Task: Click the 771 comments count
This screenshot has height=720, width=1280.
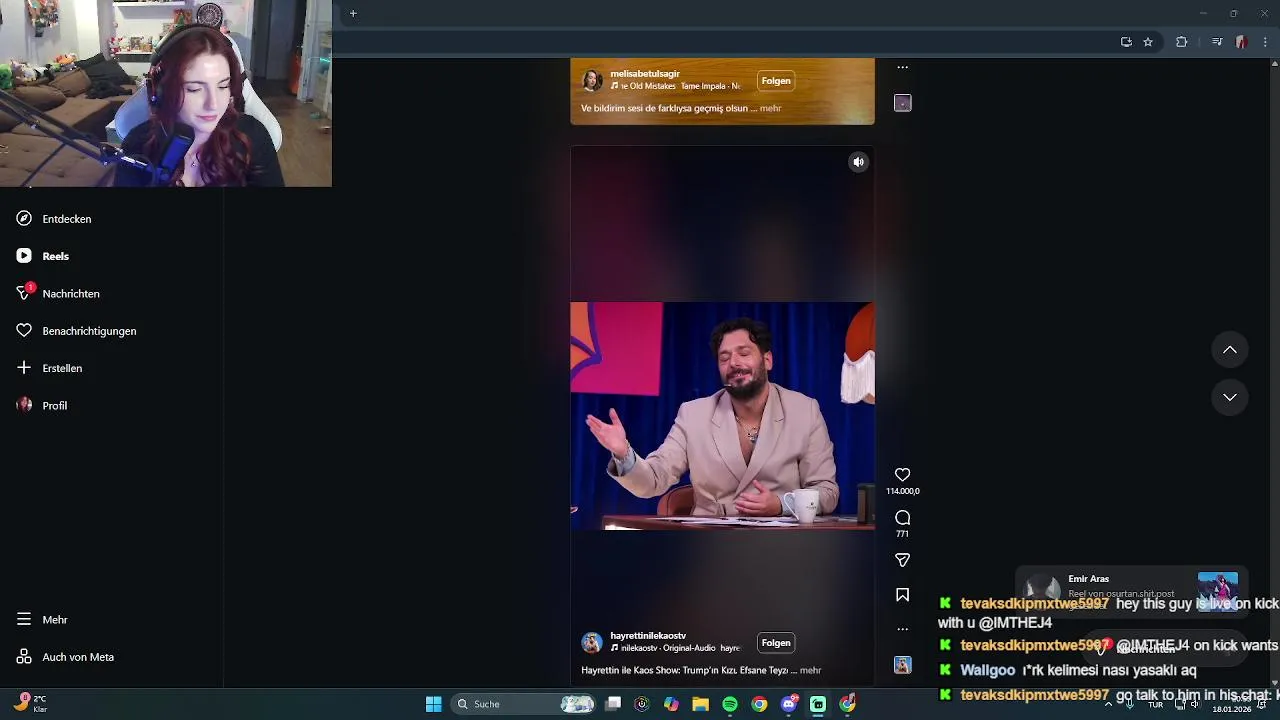Action: click(x=902, y=534)
